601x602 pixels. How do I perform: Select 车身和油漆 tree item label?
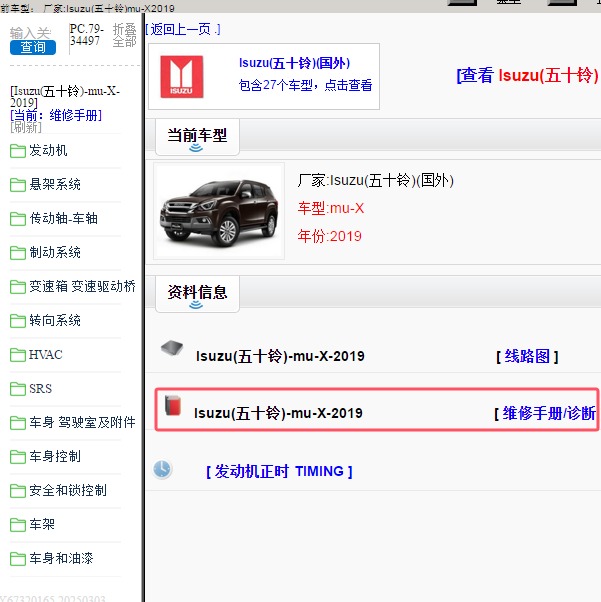click(61, 558)
